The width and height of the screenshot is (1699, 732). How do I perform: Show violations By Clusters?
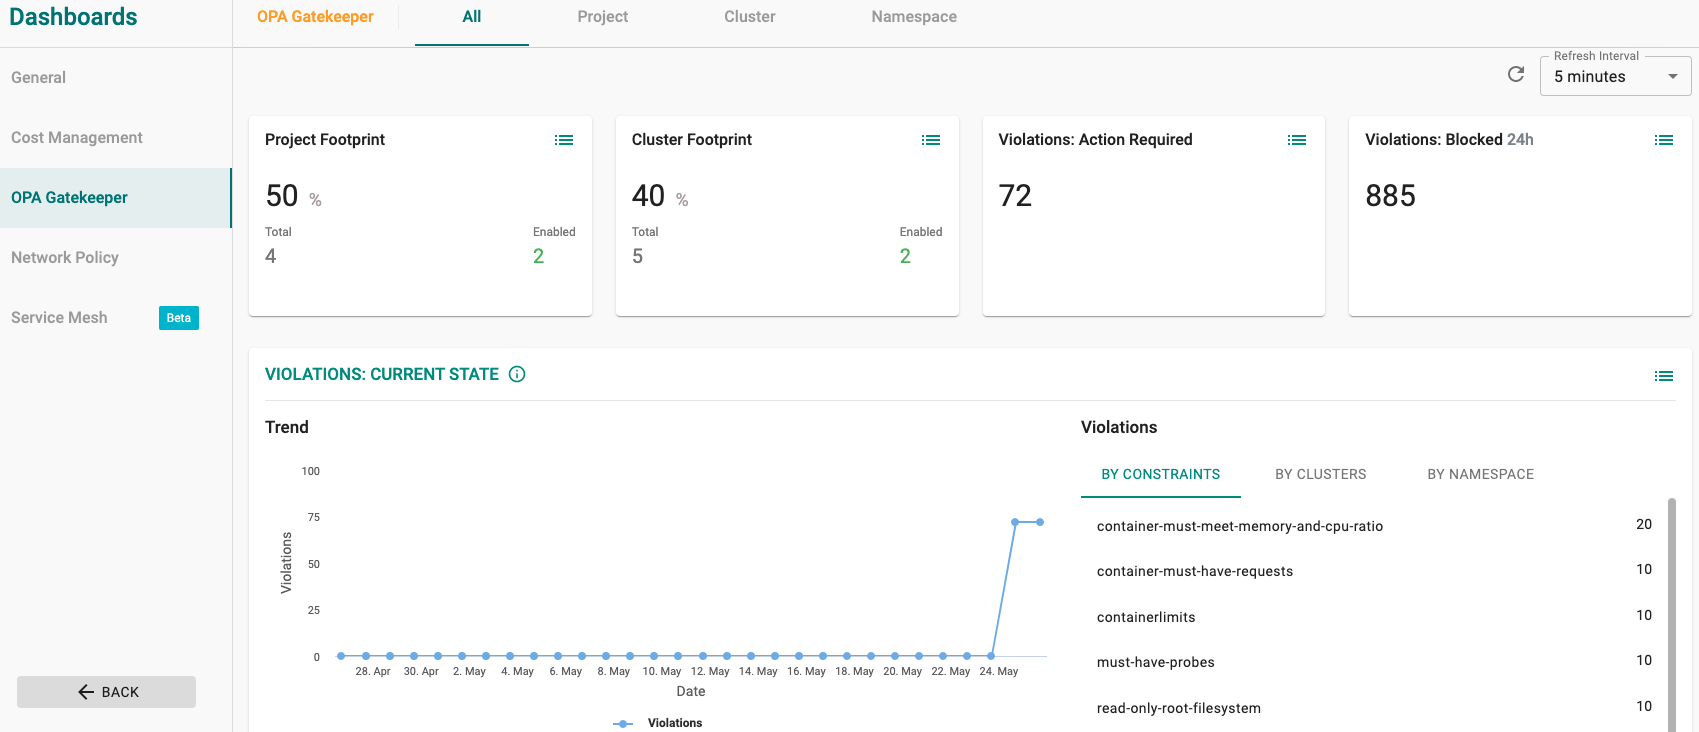point(1321,474)
